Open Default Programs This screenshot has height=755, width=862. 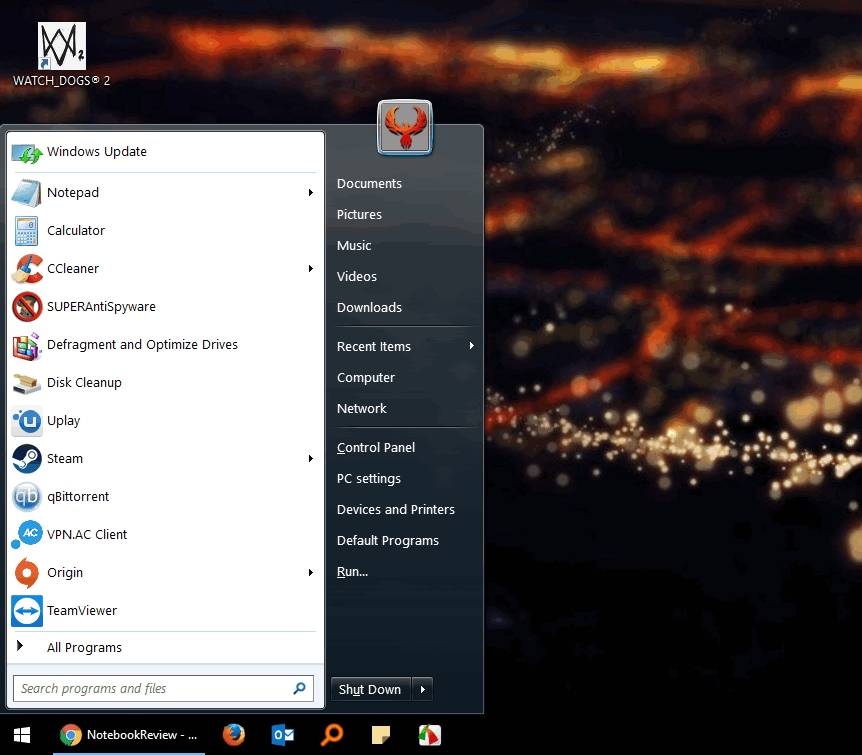pyautogui.click(x=388, y=541)
